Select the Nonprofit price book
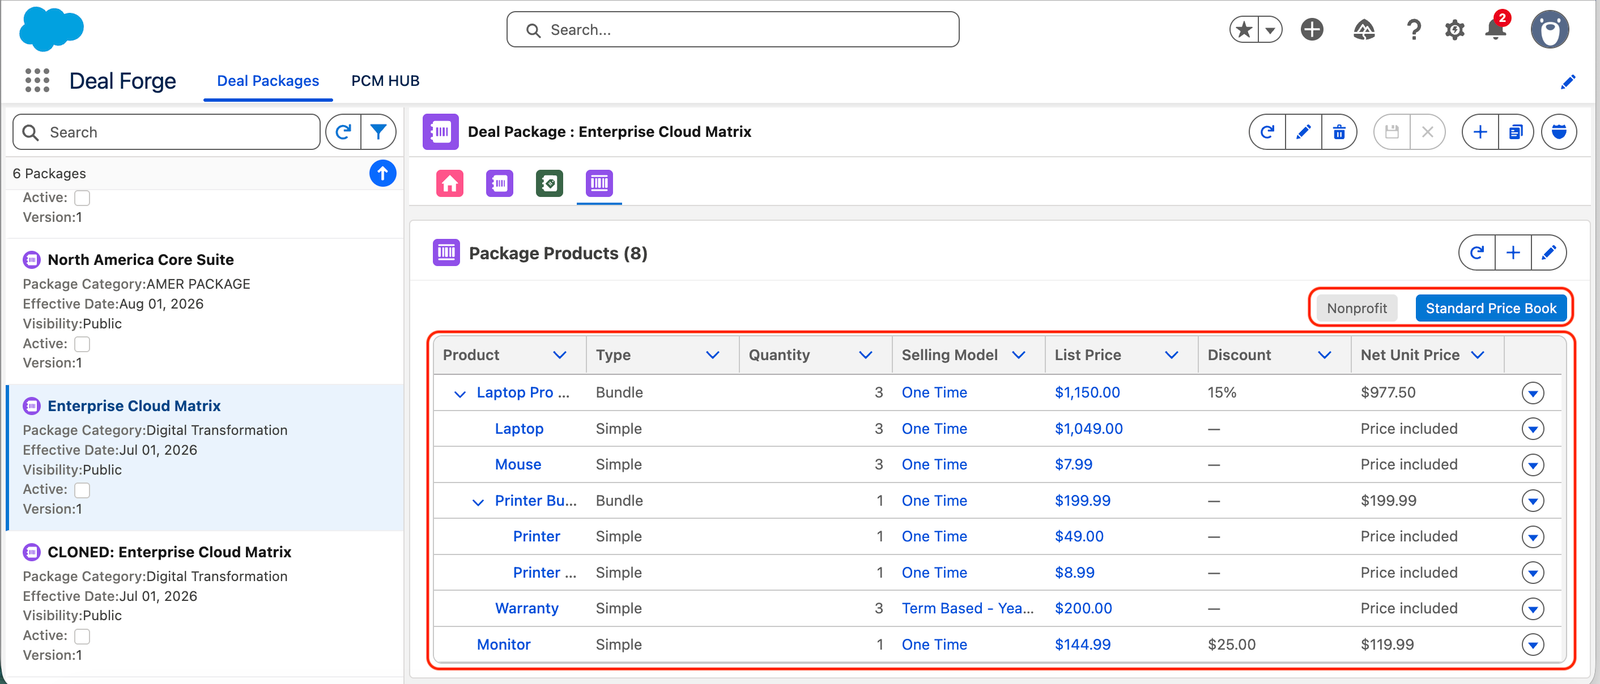This screenshot has width=1600, height=684. [1357, 308]
